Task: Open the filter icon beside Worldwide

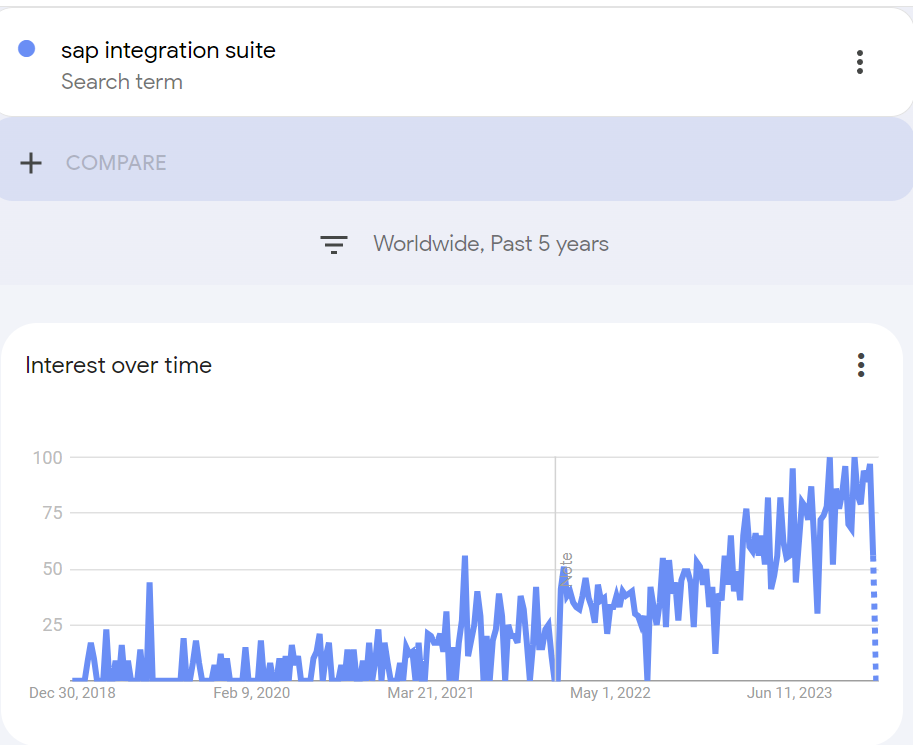Action: (x=334, y=244)
